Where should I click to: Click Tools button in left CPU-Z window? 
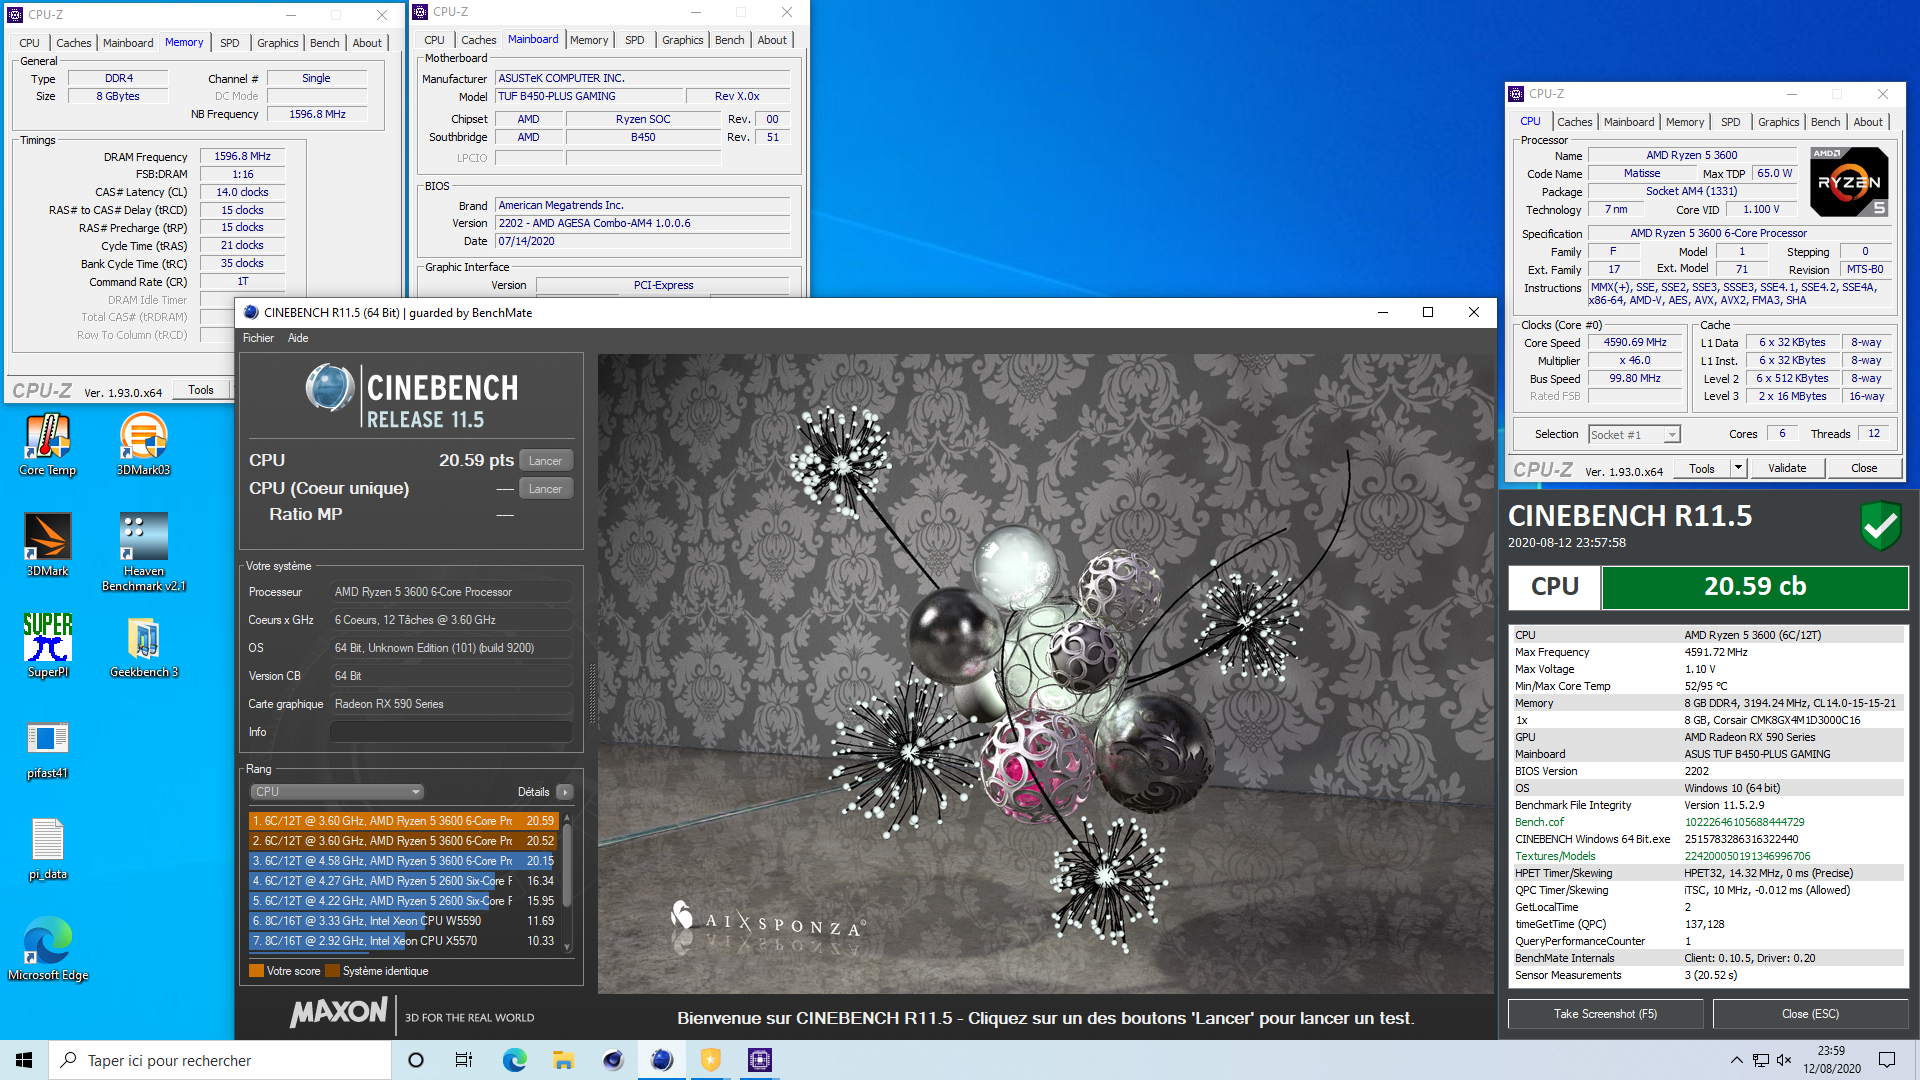[201, 390]
